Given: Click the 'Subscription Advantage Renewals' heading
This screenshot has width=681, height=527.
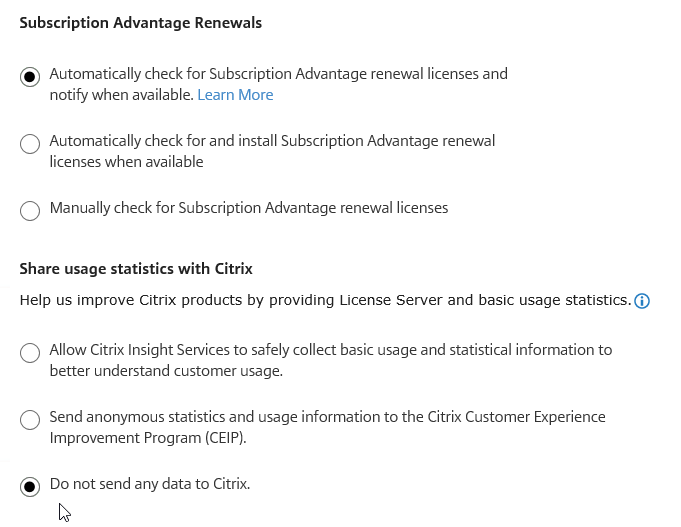Looking at the screenshot, I should [141, 23].
